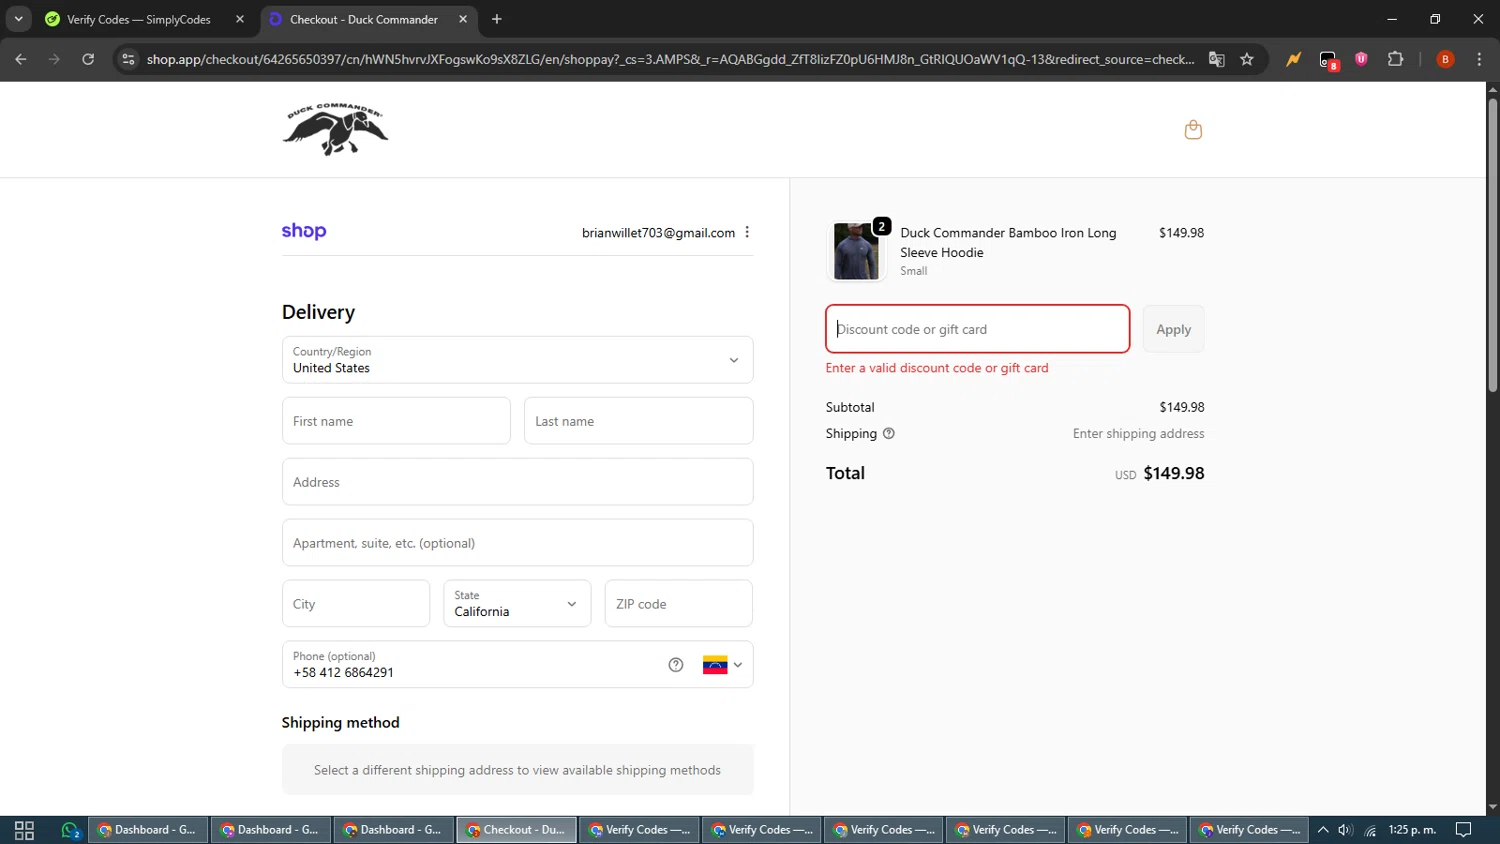Click the hoodie product thumbnail
1500x844 pixels.
pos(857,251)
